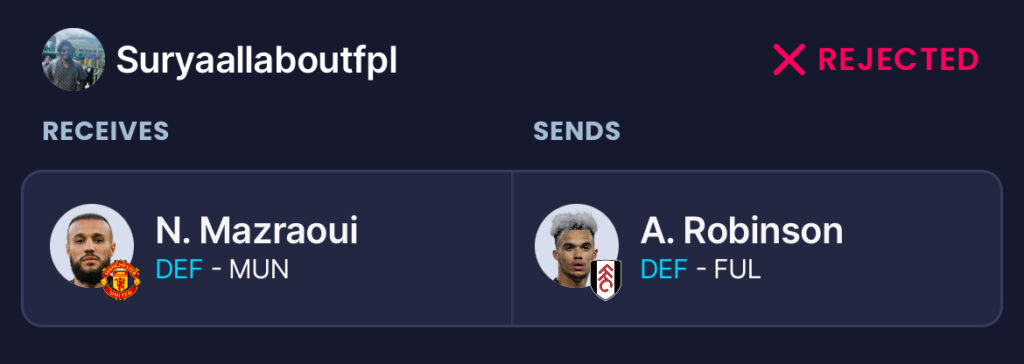Viewport: 1024px width, 364px height.
Task: Select the A. Robinson player name
Action: [x=741, y=231]
